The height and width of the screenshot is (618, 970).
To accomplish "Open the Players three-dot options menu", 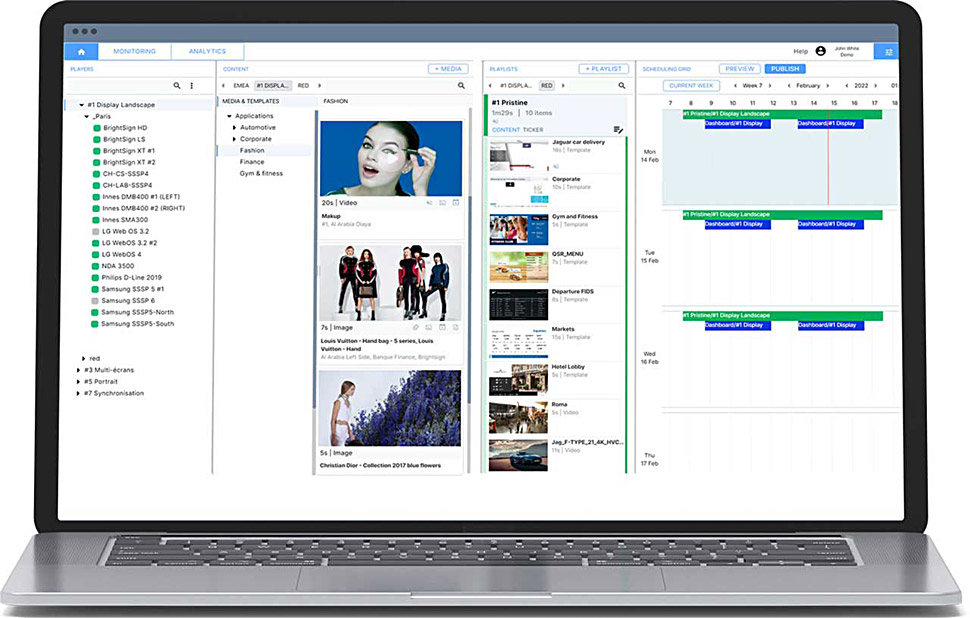I will coord(192,86).
